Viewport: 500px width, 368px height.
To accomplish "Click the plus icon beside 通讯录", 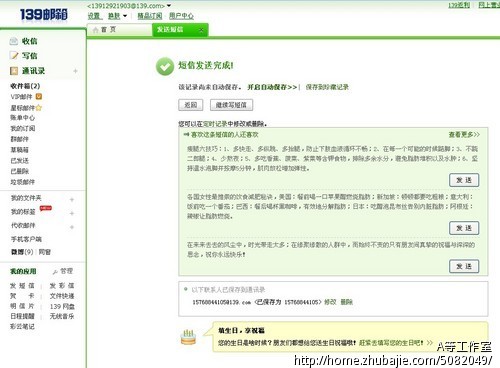I will [x=75, y=71].
